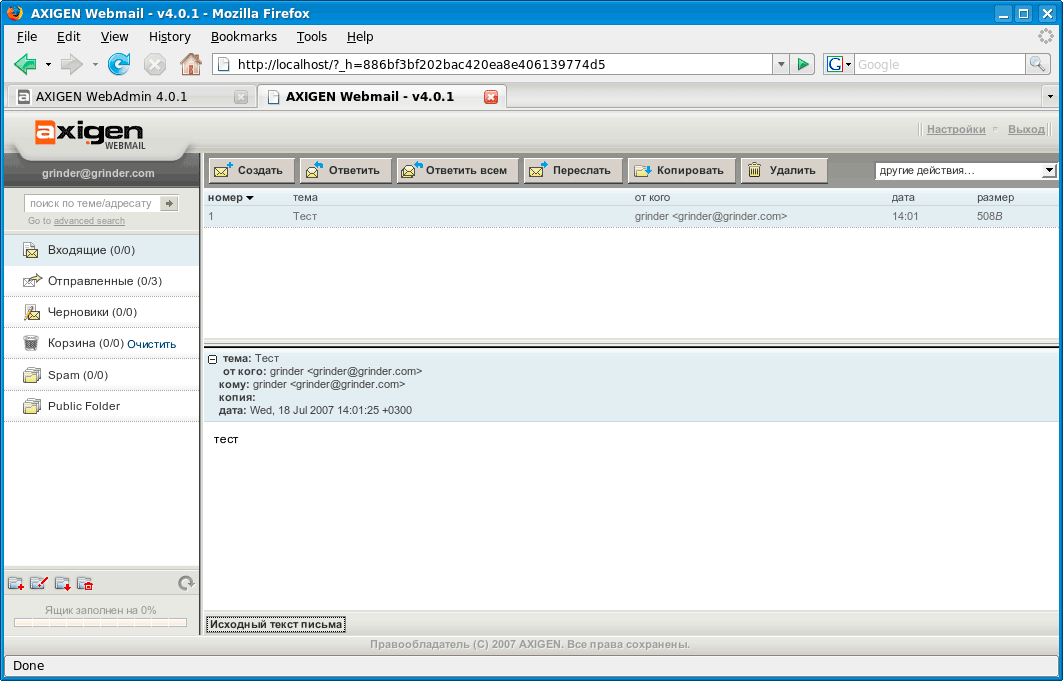Open the Edit menu
This screenshot has width=1063, height=681.
(x=68, y=37)
